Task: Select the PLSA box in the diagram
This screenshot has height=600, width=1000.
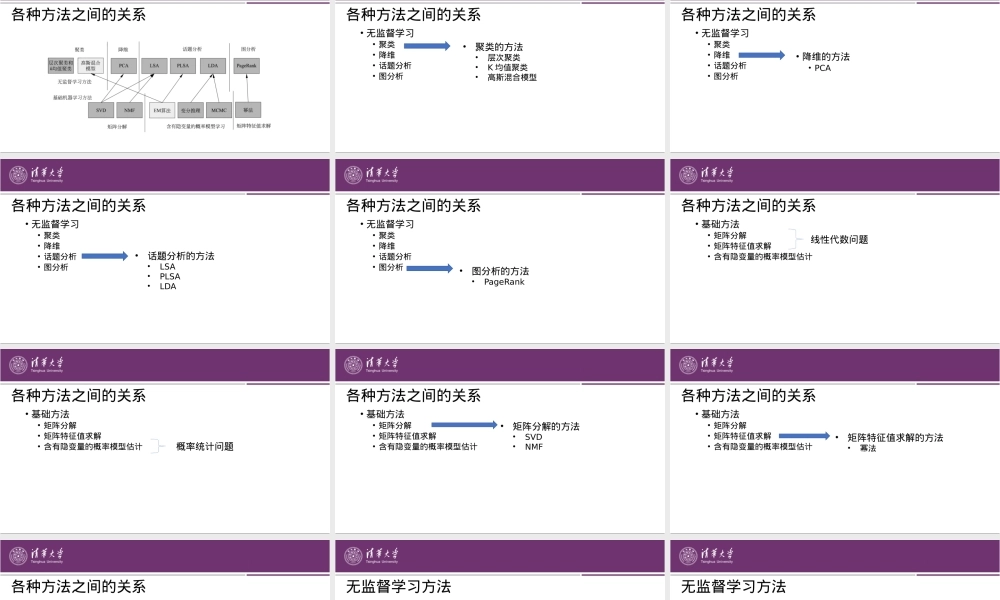Action: [x=183, y=65]
